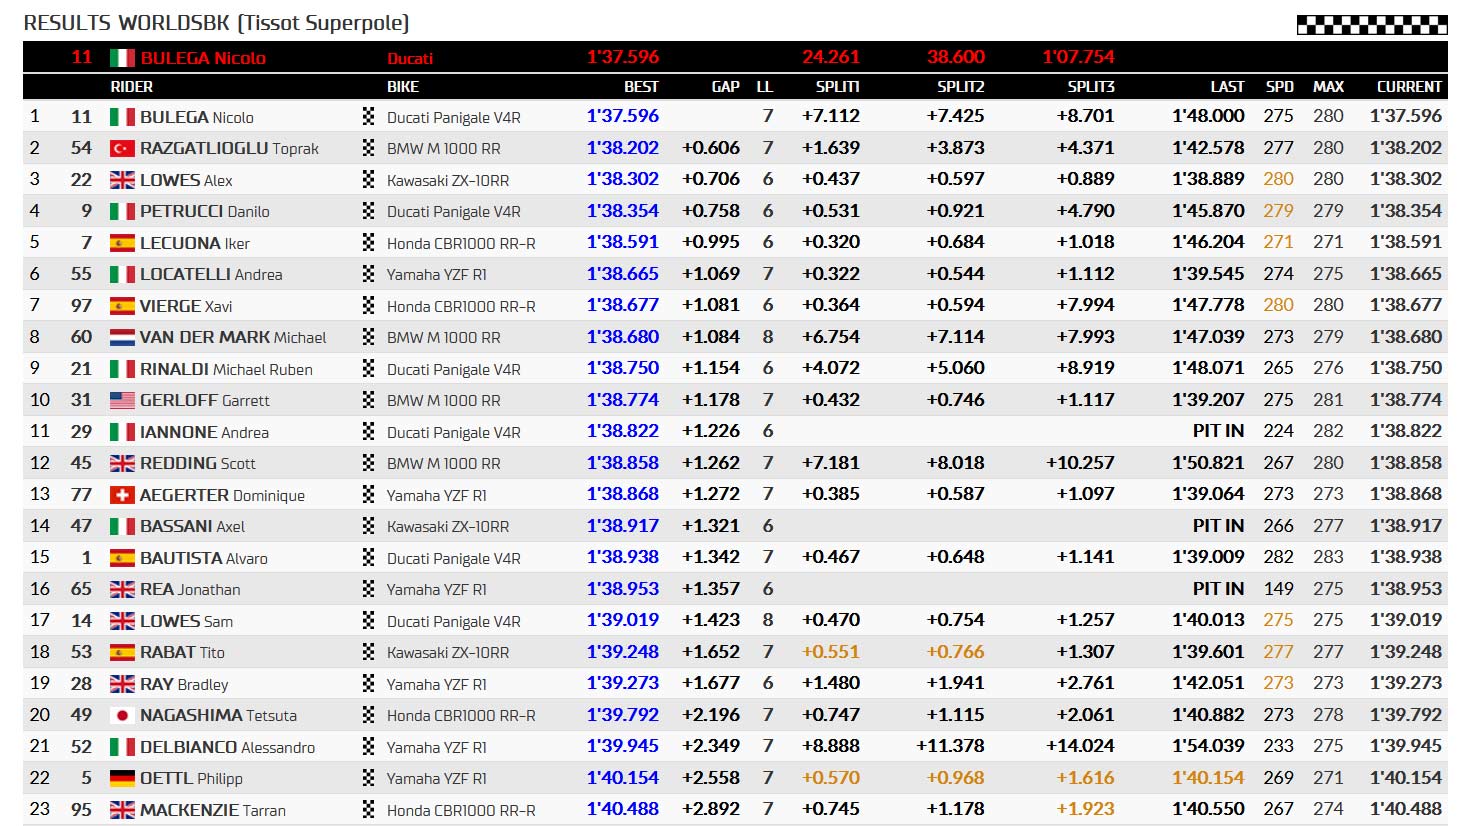Click the orange "+0.570" split in OETTL's row
The image size is (1462, 826).
tap(831, 778)
